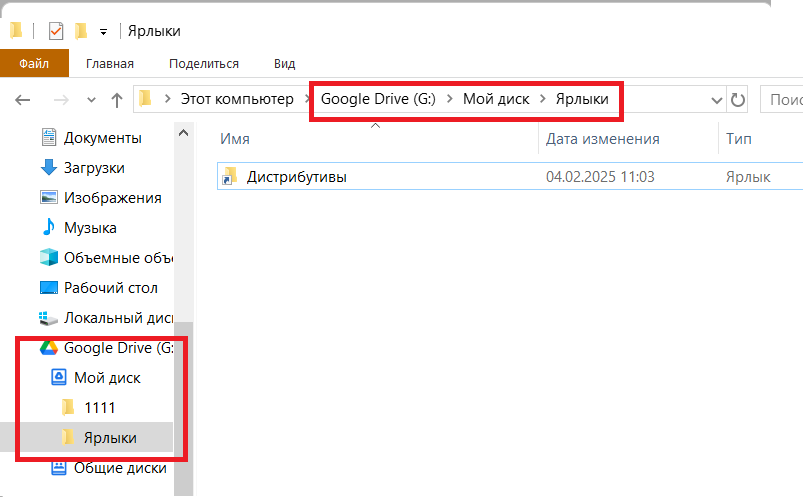
Task: Click Мой диск in the address breadcrumb
Action: click(x=495, y=99)
